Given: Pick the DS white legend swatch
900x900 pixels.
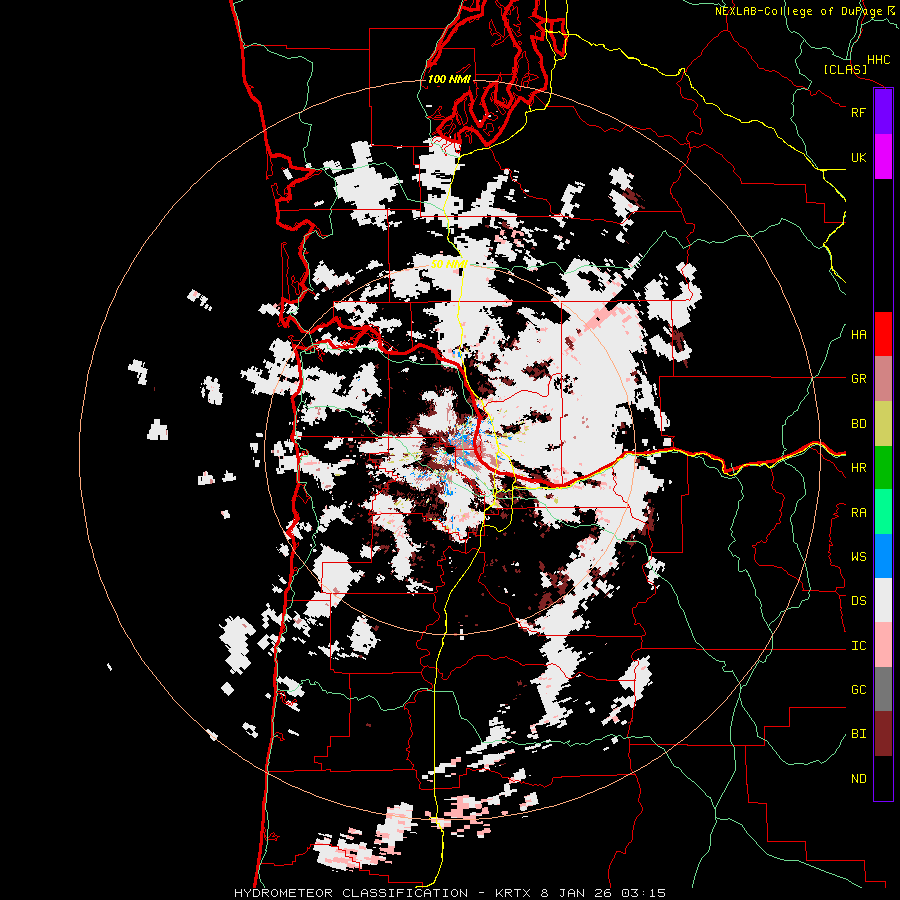Looking at the screenshot, I should coord(883,600).
